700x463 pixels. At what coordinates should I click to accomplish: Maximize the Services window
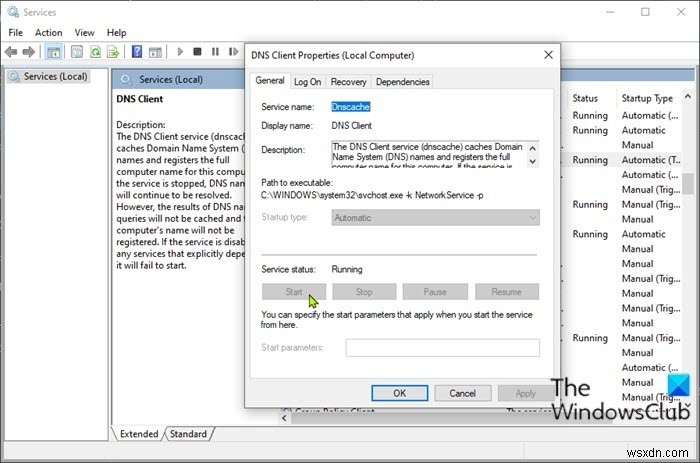645,12
